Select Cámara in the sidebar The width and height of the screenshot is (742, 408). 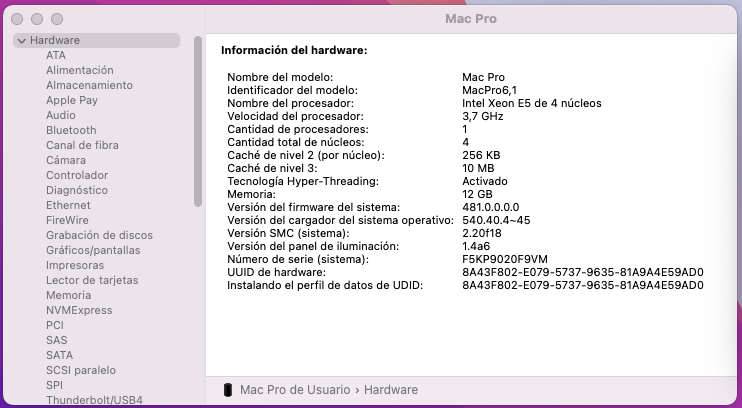click(x=66, y=160)
